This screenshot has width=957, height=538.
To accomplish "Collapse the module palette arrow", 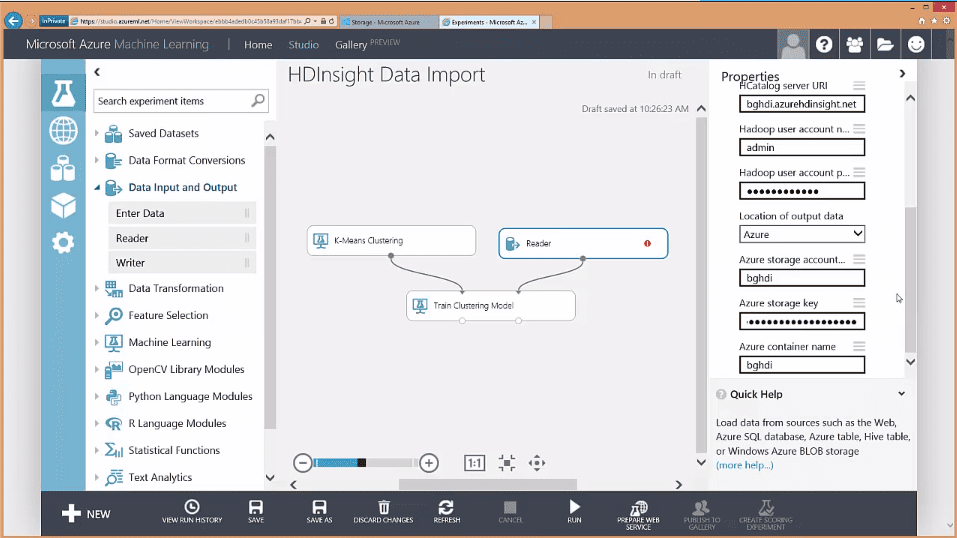I will 97,72.
